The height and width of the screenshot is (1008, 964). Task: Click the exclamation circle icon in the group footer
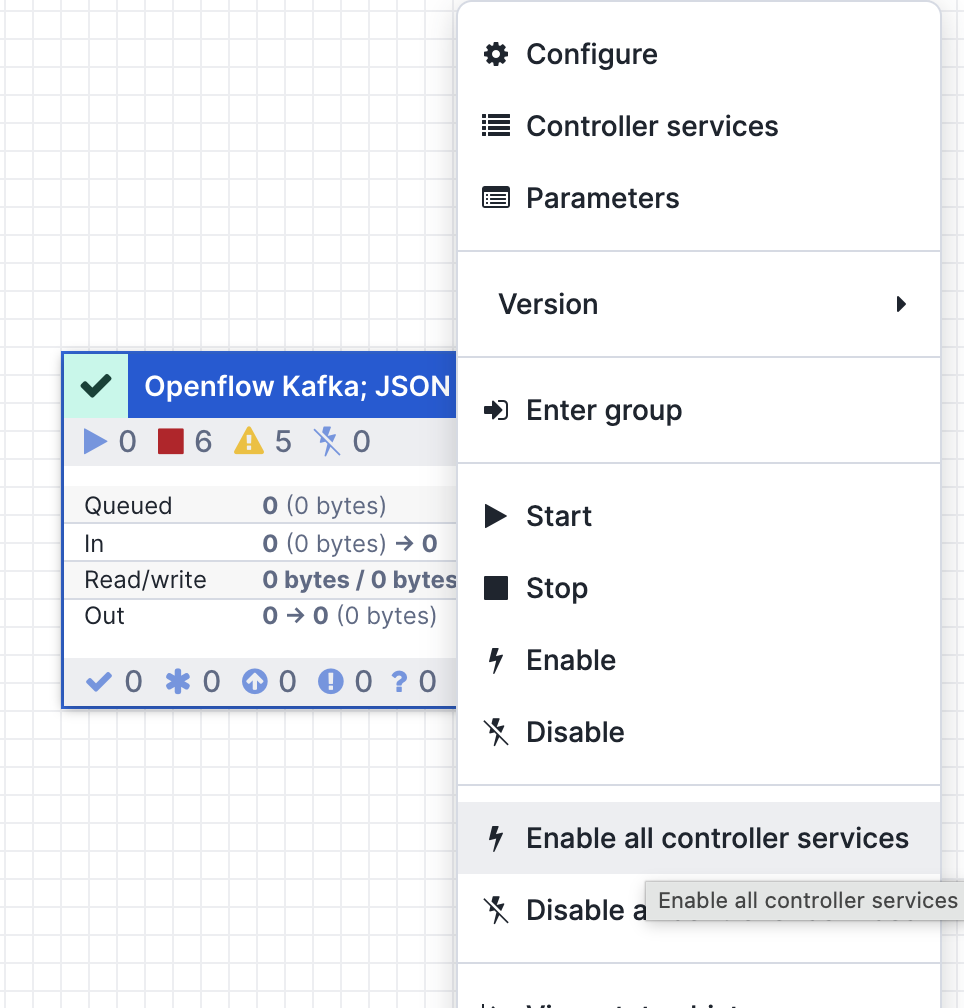(x=330, y=681)
